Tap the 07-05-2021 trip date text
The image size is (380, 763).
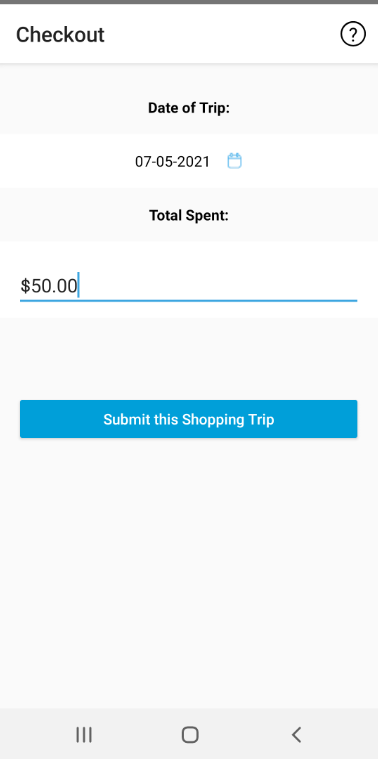coord(172,162)
